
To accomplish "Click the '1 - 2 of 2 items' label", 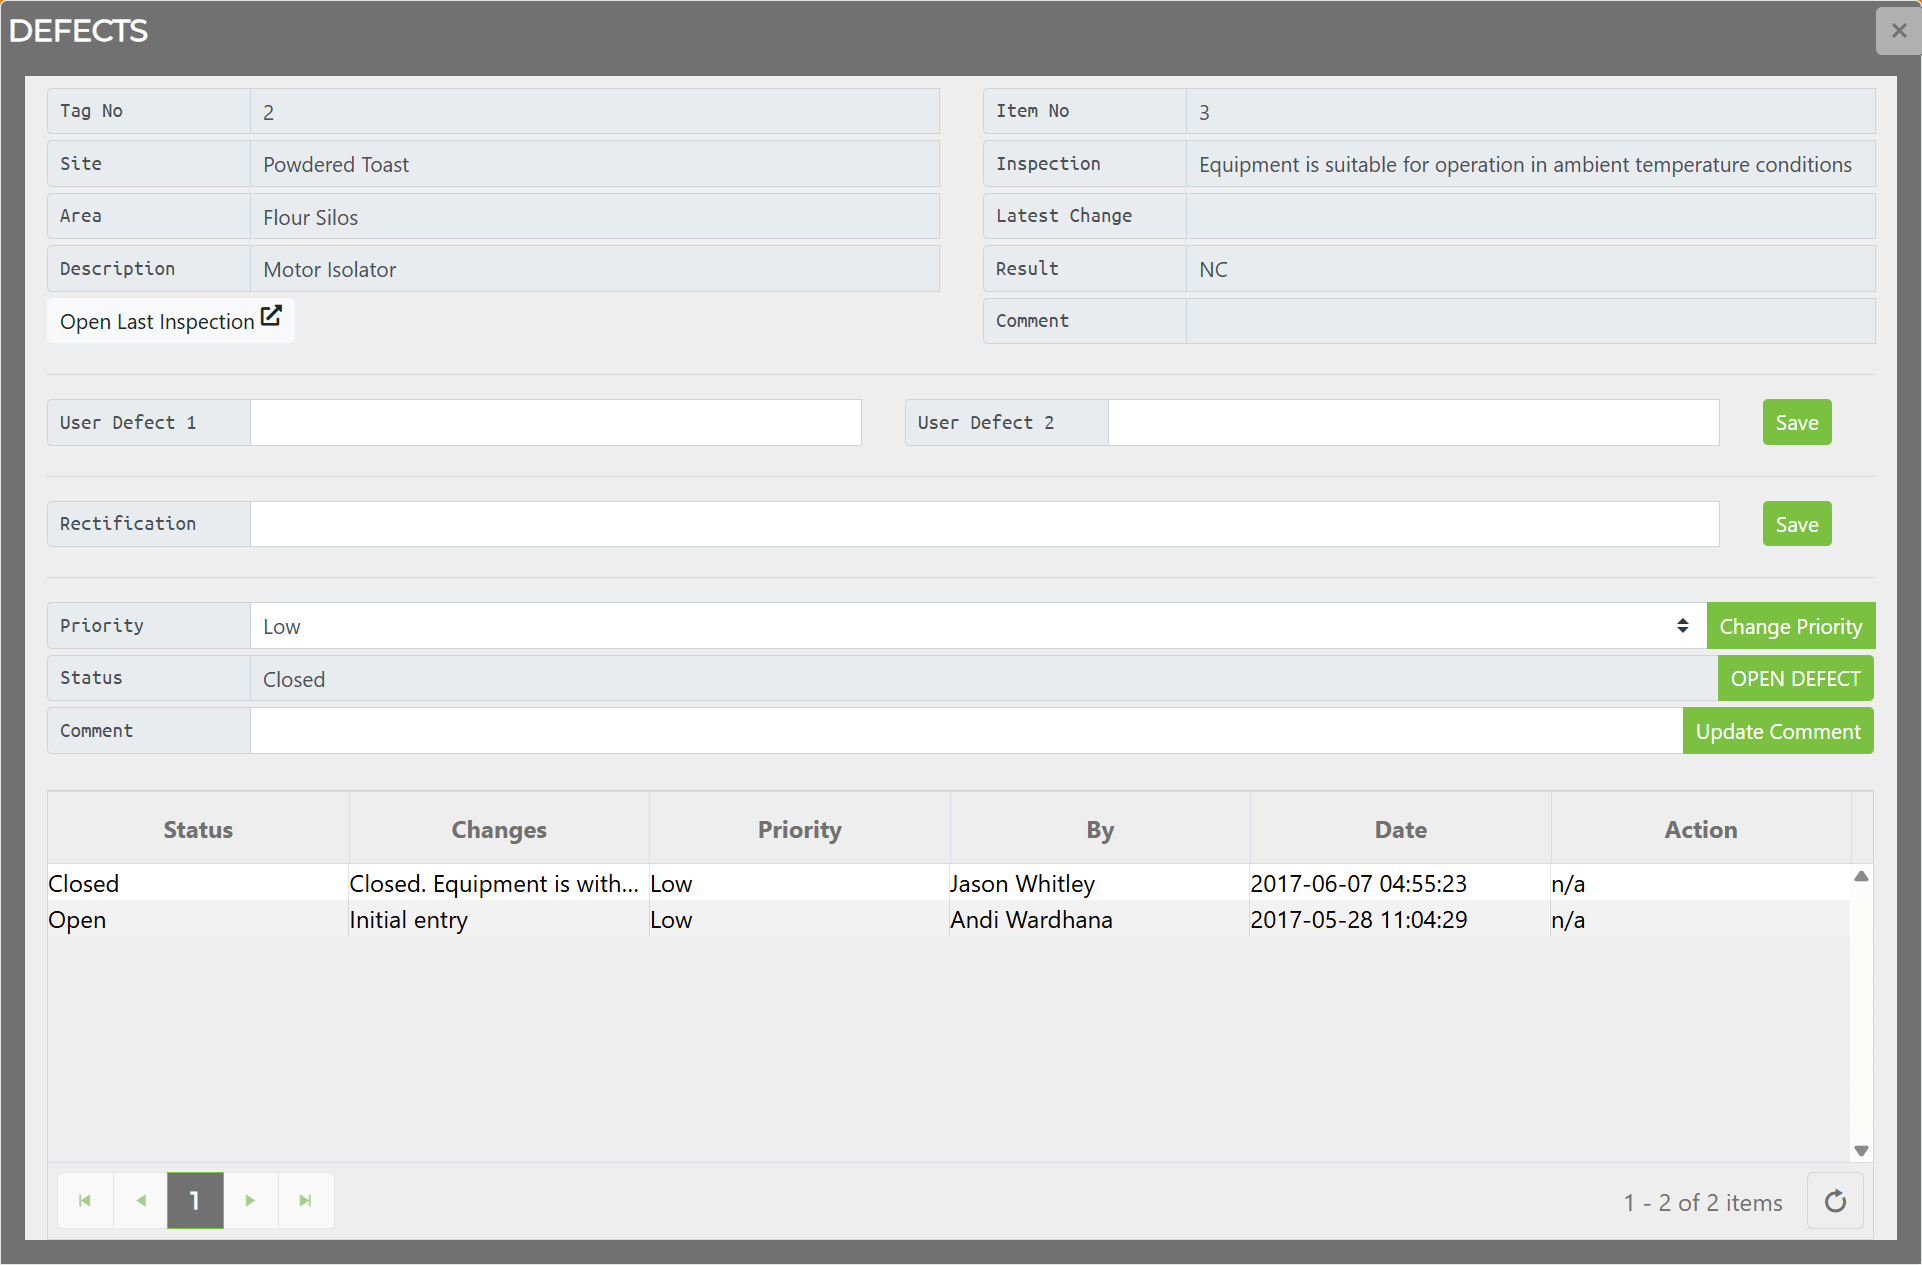I will click(1703, 1203).
